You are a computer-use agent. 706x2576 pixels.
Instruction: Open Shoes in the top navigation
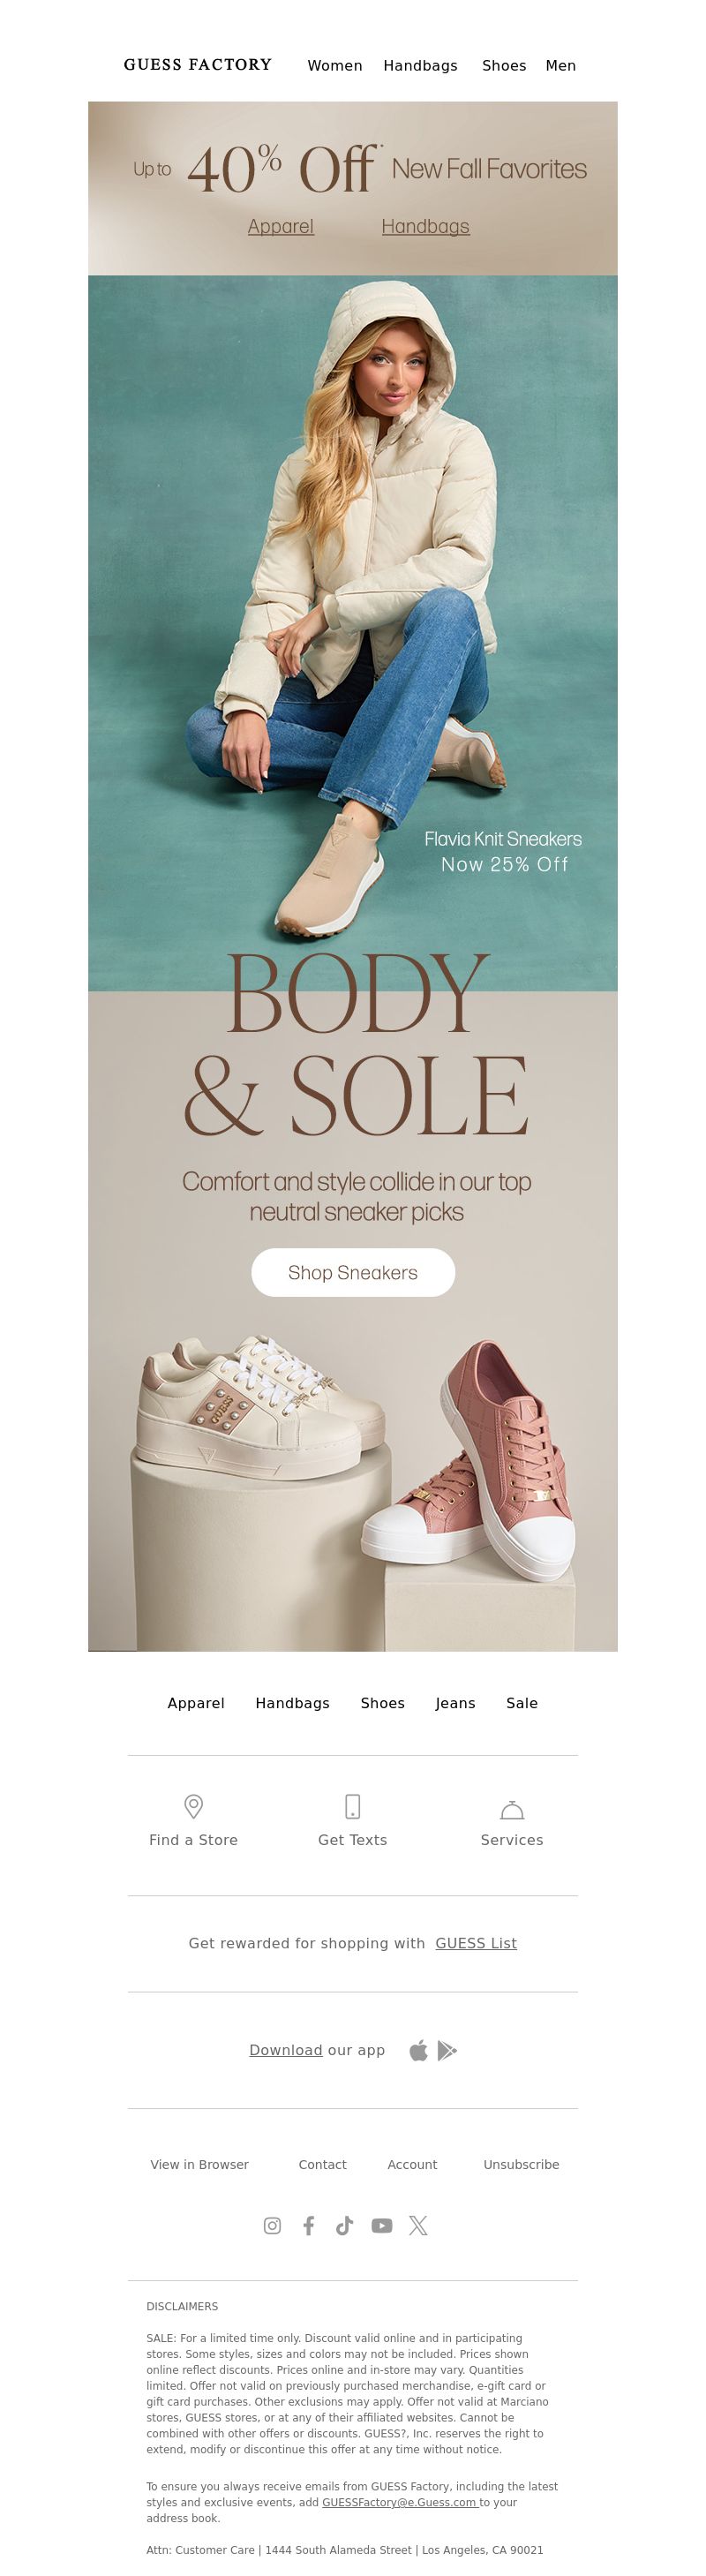click(504, 65)
